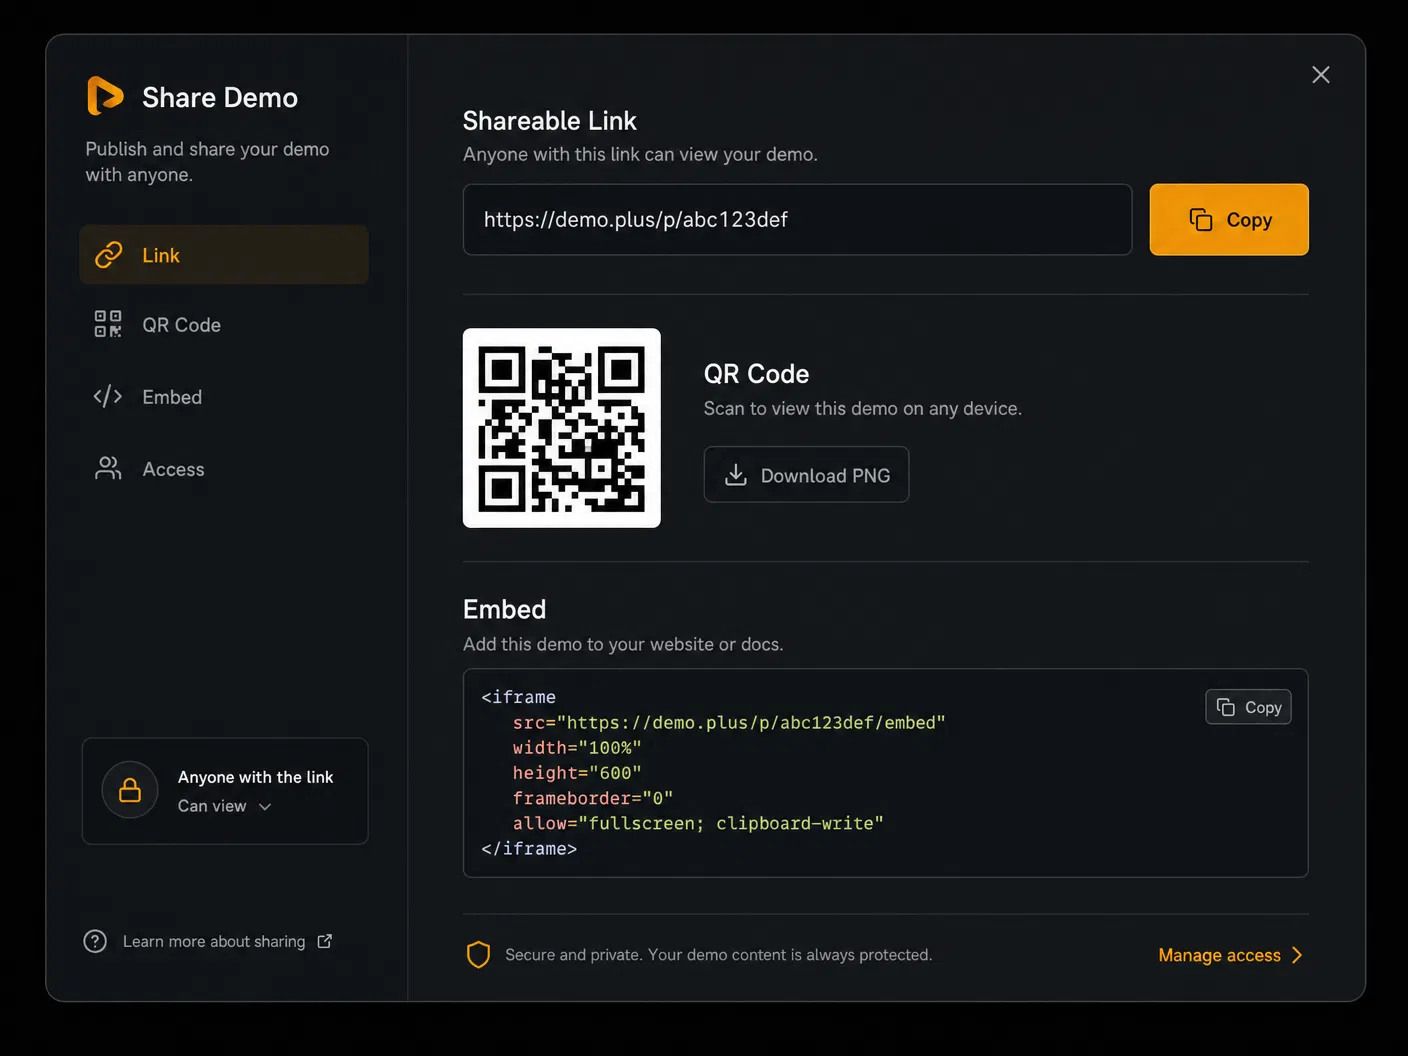The height and width of the screenshot is (1056, 1408).
Task: Click the shield security icon
Action: point(479,955)
